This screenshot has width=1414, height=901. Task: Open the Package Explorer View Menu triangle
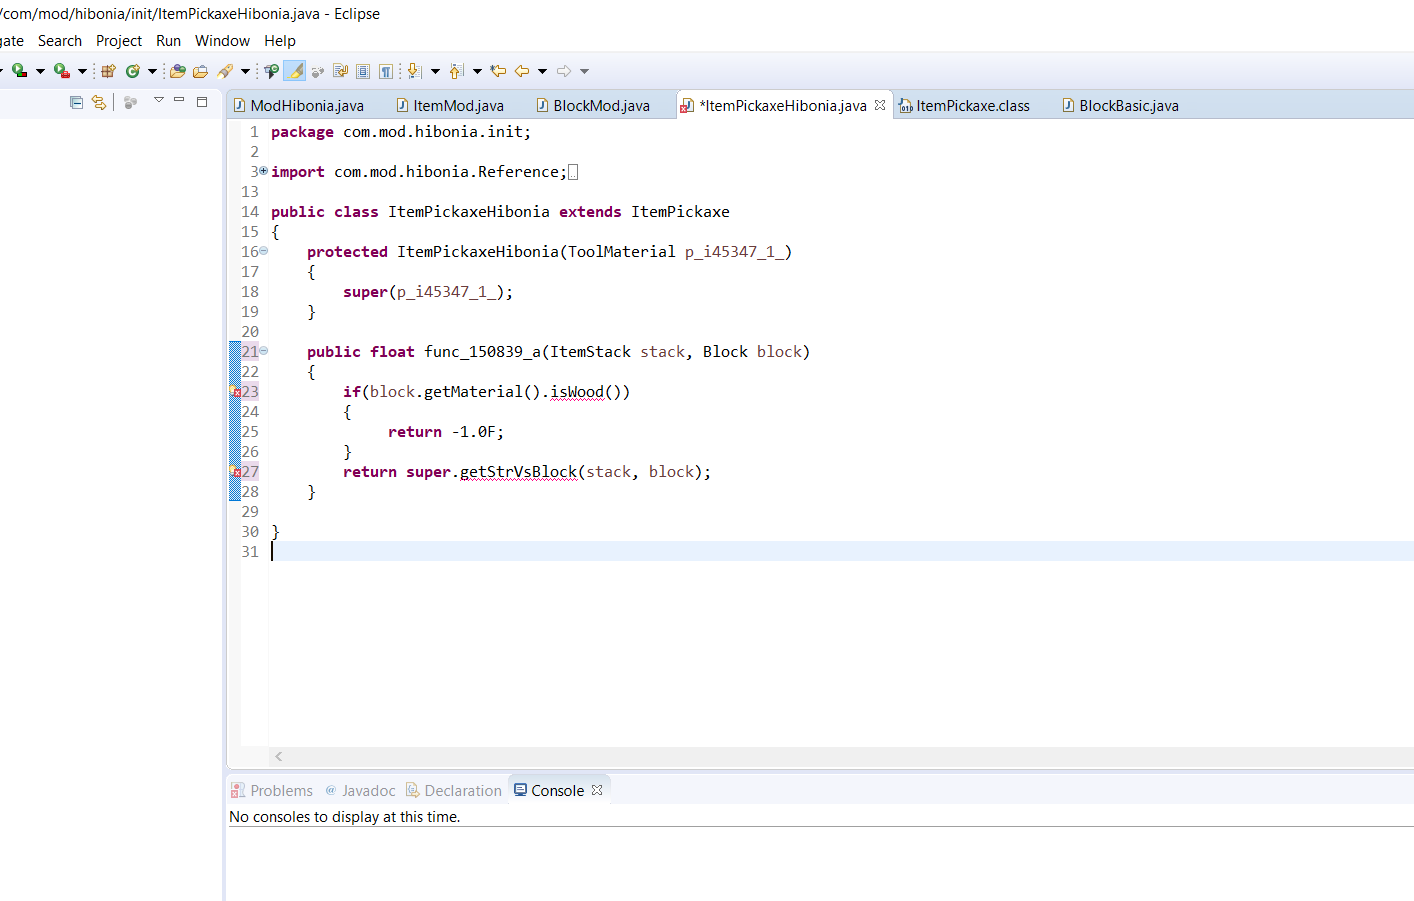click(158, 100)
